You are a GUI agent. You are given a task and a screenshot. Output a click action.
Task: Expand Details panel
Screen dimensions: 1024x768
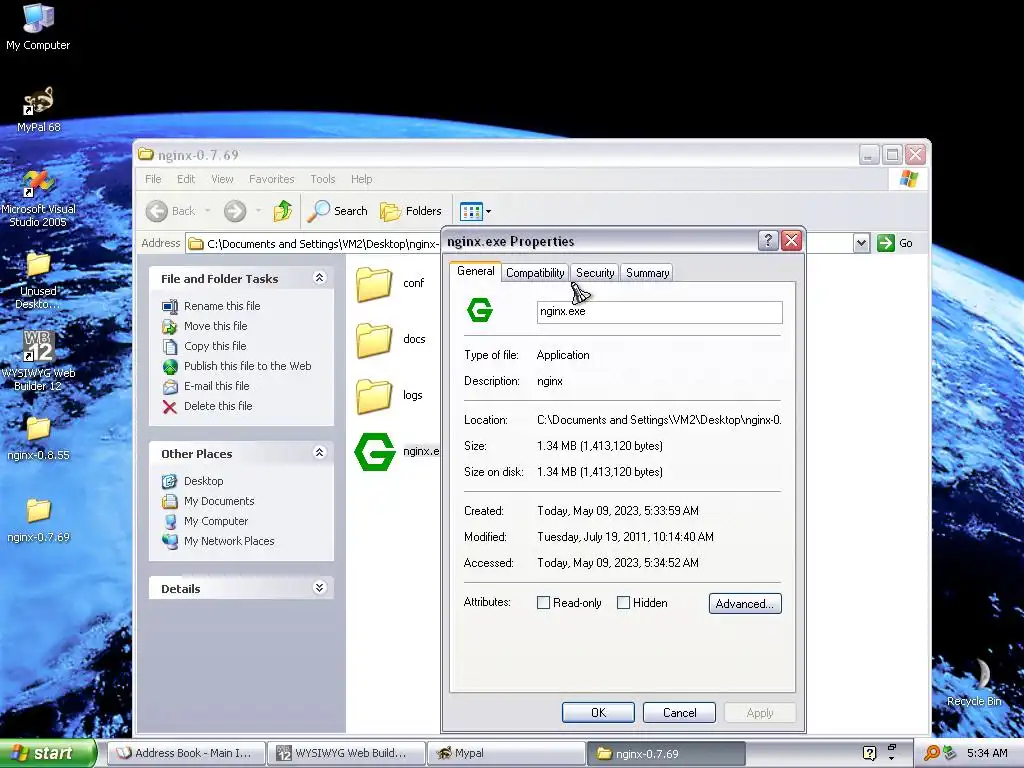pos(319,588)
